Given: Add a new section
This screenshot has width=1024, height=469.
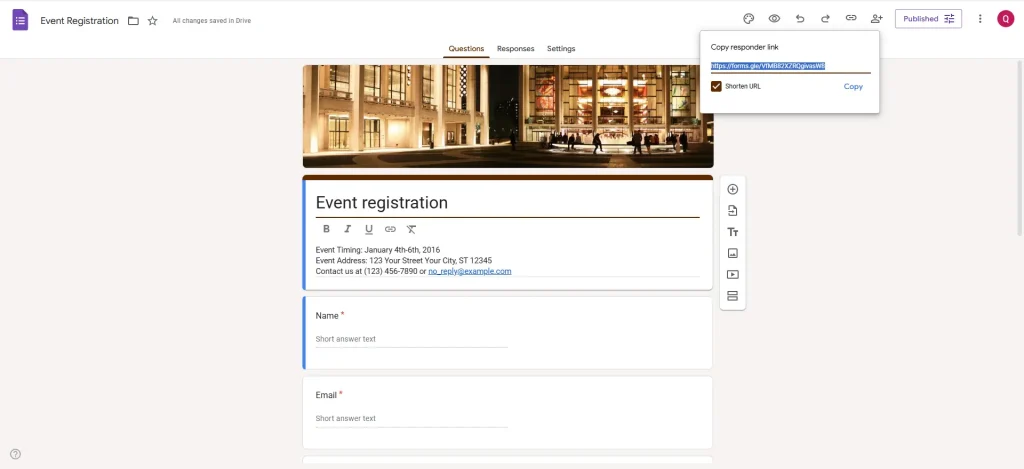Looking at the screenshot, I should pyautogui.click(x=732, y=296).
